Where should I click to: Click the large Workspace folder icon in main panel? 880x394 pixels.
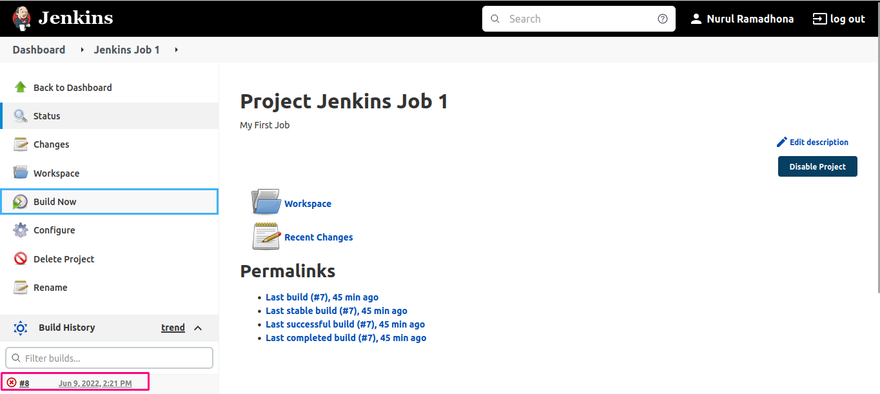click(x=266, y=202)
